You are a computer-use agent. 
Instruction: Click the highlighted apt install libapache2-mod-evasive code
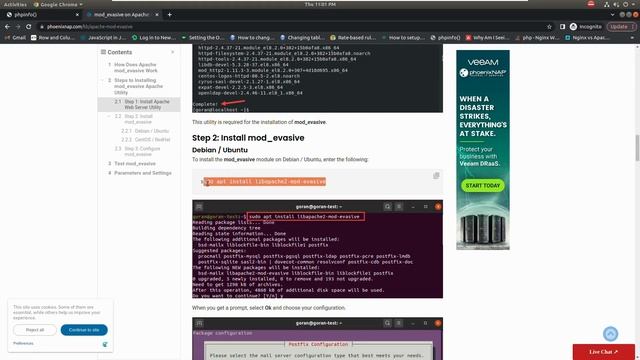pos(264,182)
